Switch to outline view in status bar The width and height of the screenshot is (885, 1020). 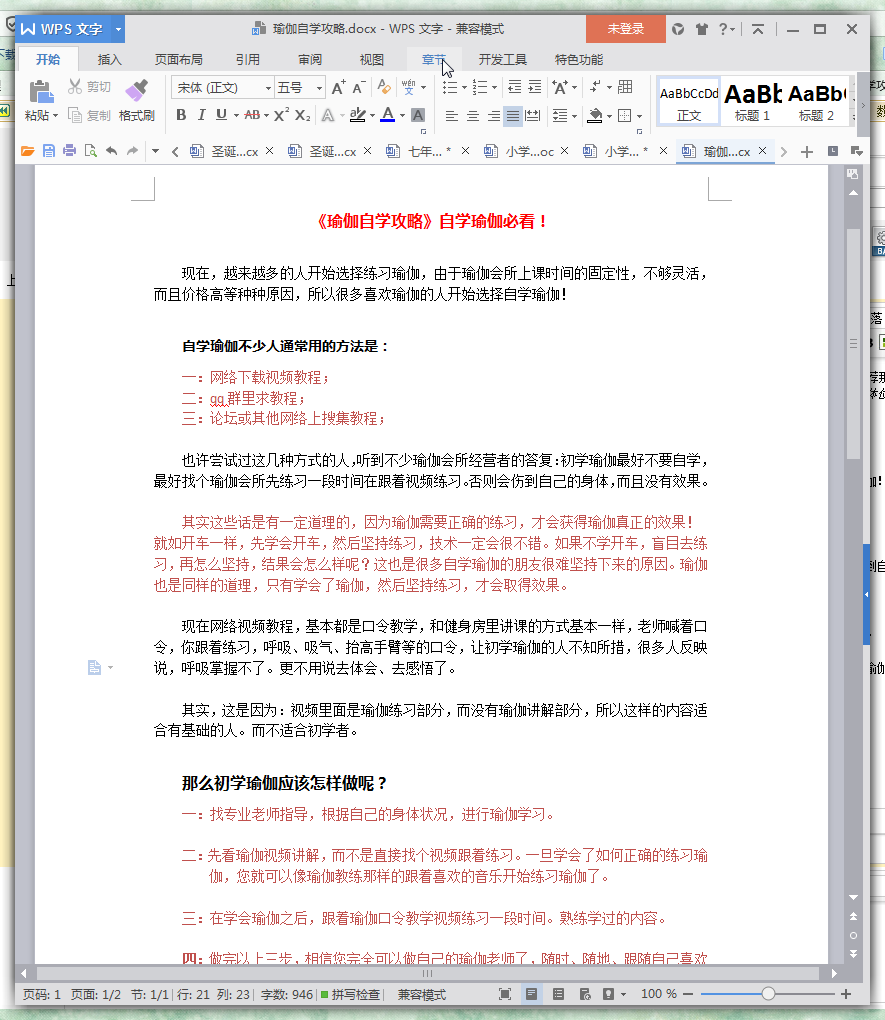[x=558, y=994]
